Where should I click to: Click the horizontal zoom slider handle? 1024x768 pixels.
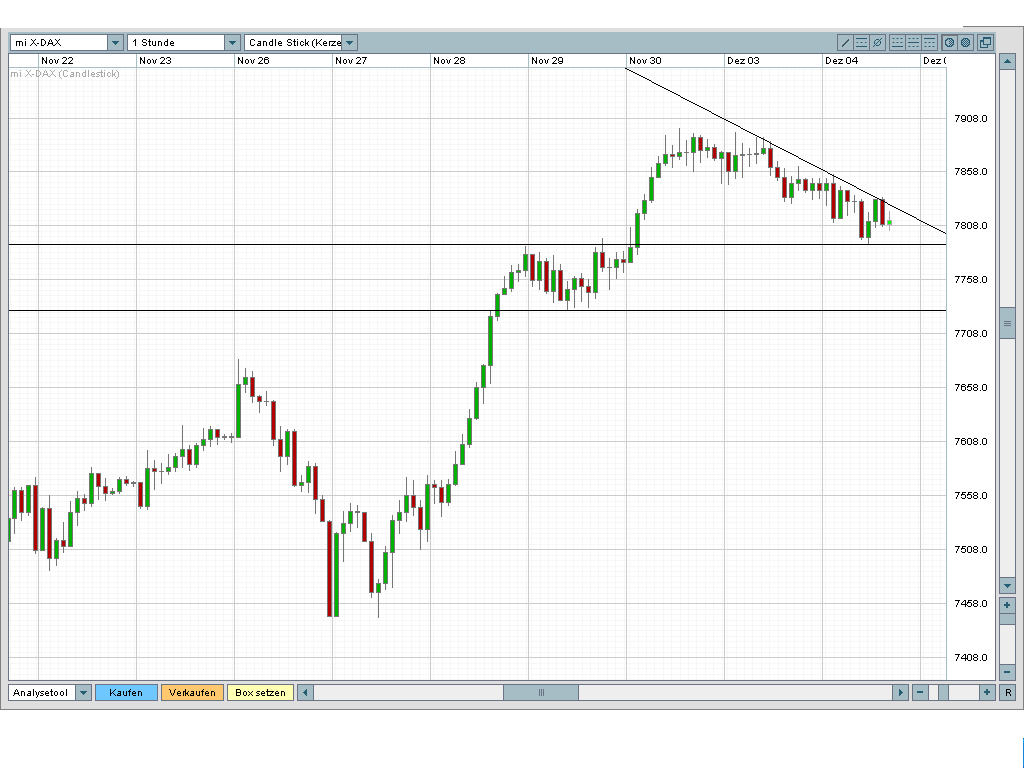click(x=943, y=692)
